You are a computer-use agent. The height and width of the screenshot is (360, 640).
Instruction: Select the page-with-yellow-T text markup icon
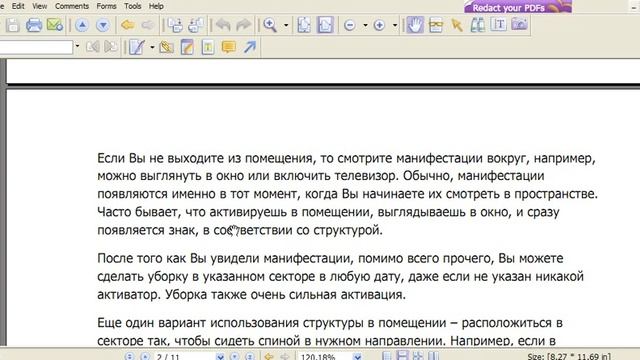coord(208,47)
